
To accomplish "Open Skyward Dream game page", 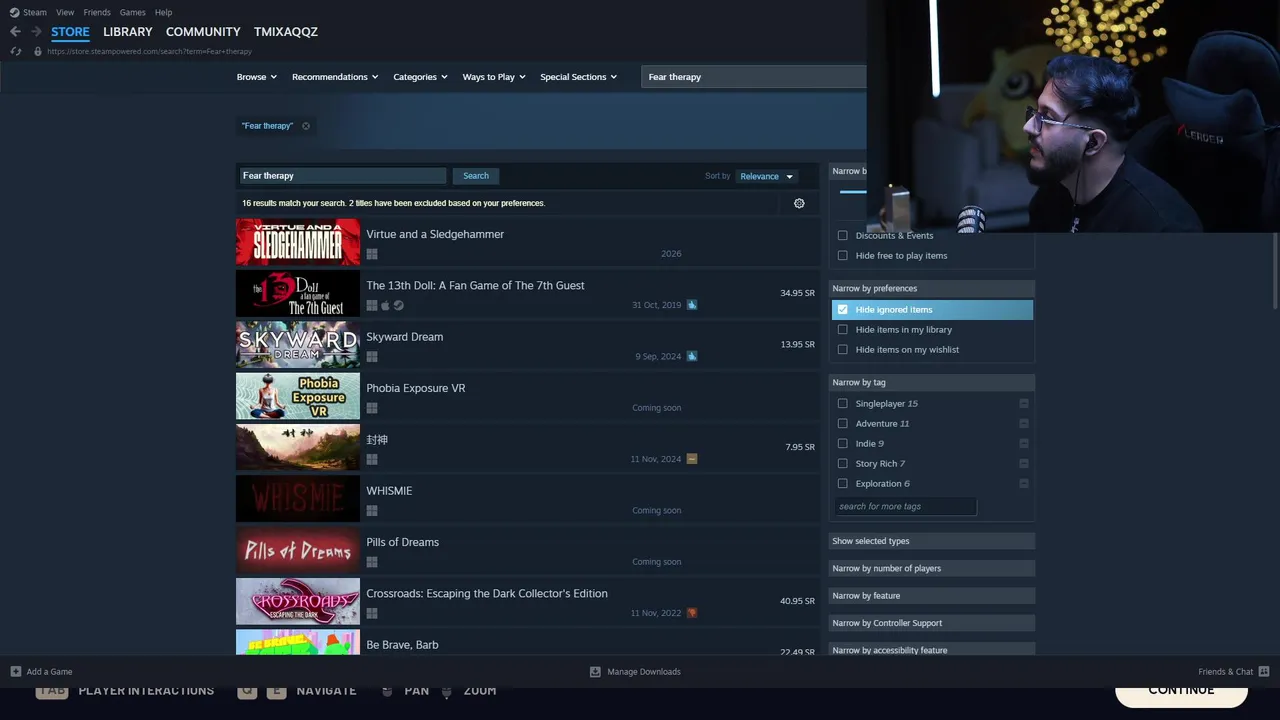I will 527,345.
